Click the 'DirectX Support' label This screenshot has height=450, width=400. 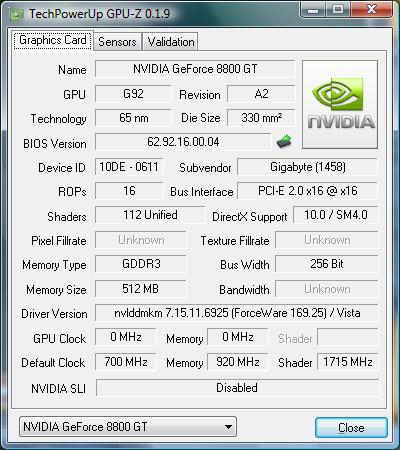(x=250, y=217)
